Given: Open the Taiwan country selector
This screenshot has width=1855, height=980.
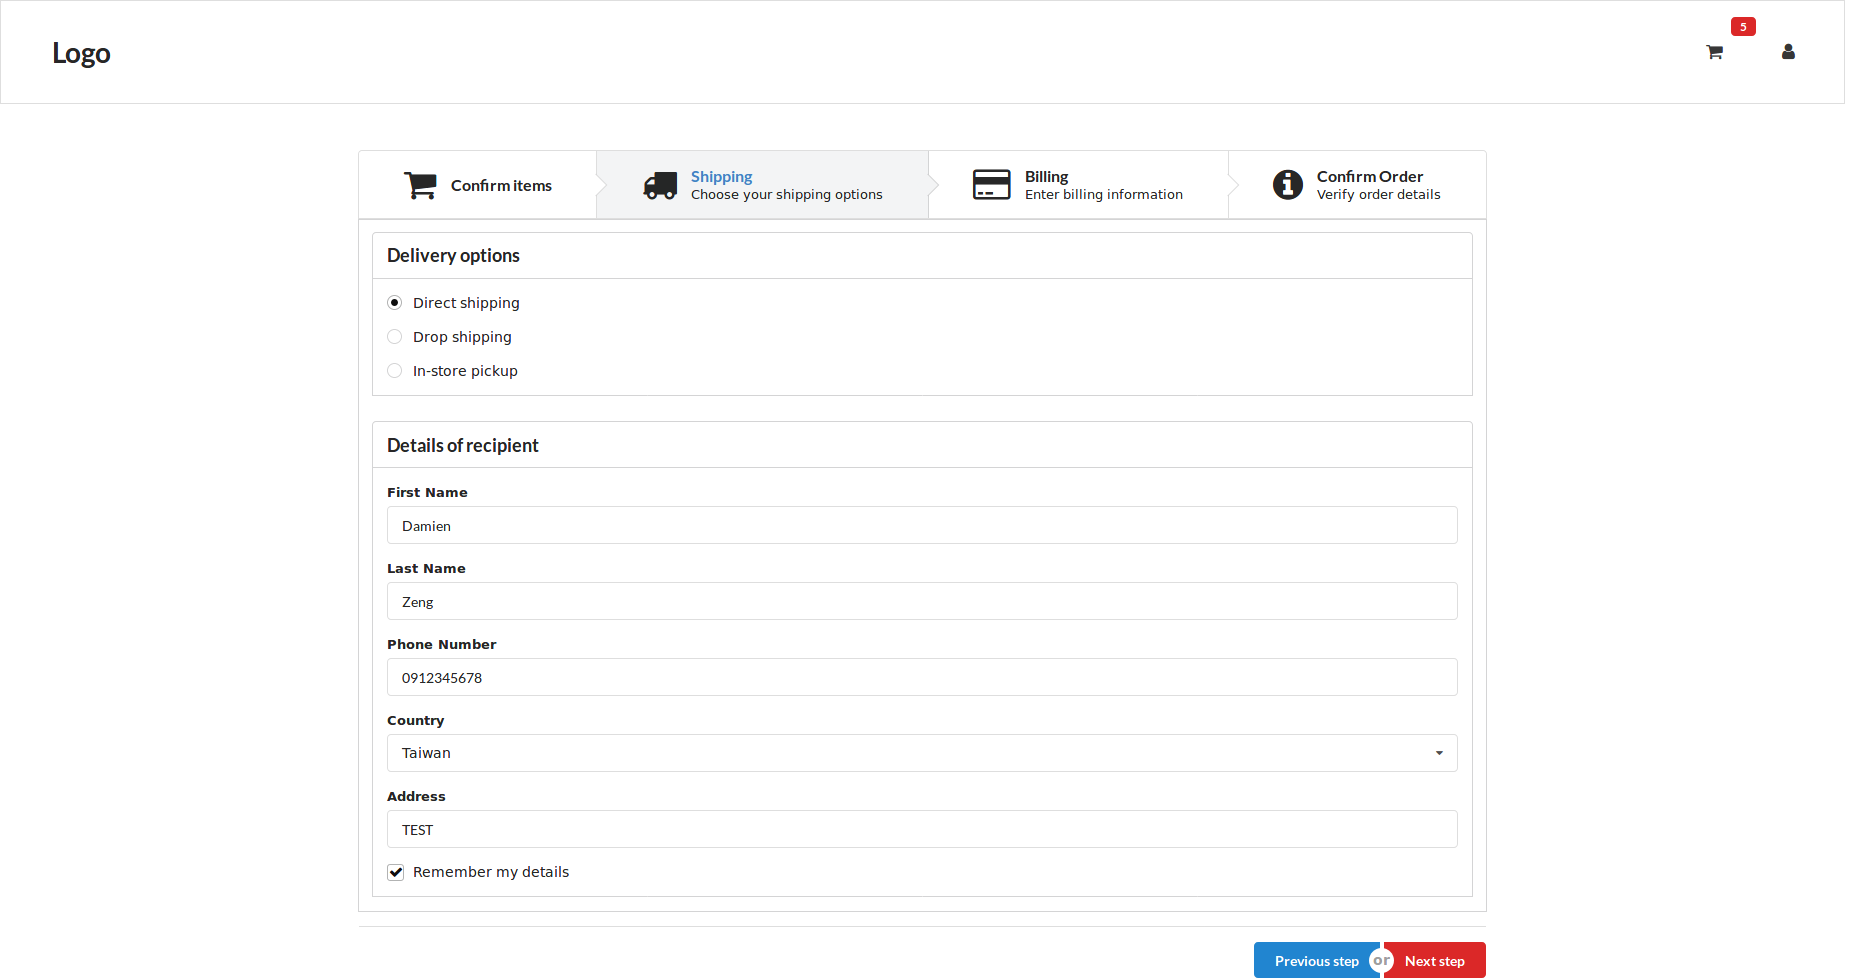Looking at the screenshot, I should coord(922,752).
